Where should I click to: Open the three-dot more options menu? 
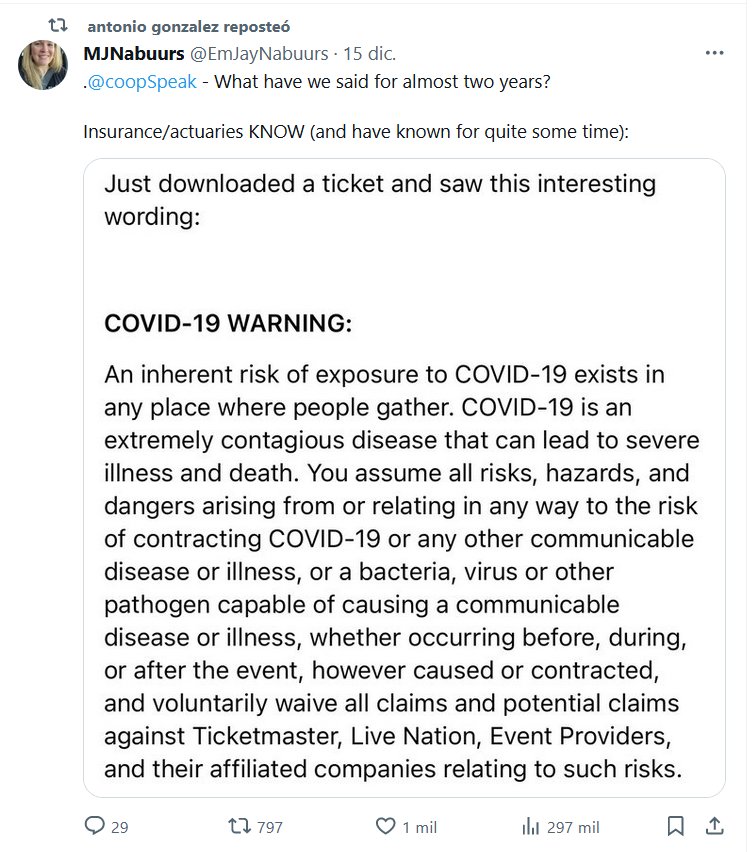pos(714,53)
